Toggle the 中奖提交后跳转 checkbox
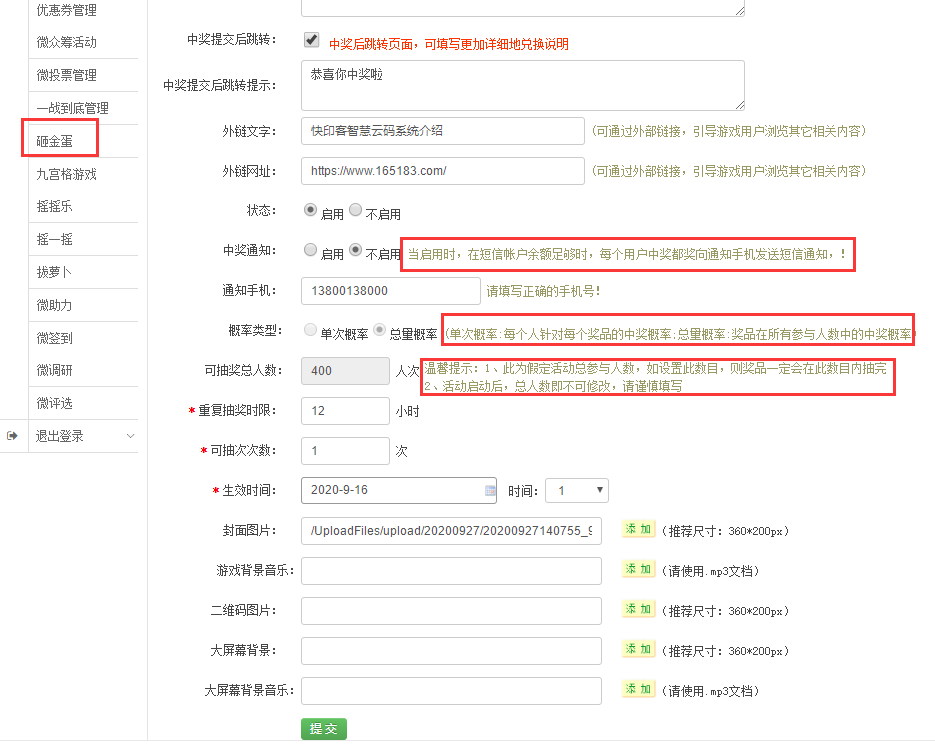Image resolution: width=935 pixels, height=746 pixels. [x=311, y=41]
